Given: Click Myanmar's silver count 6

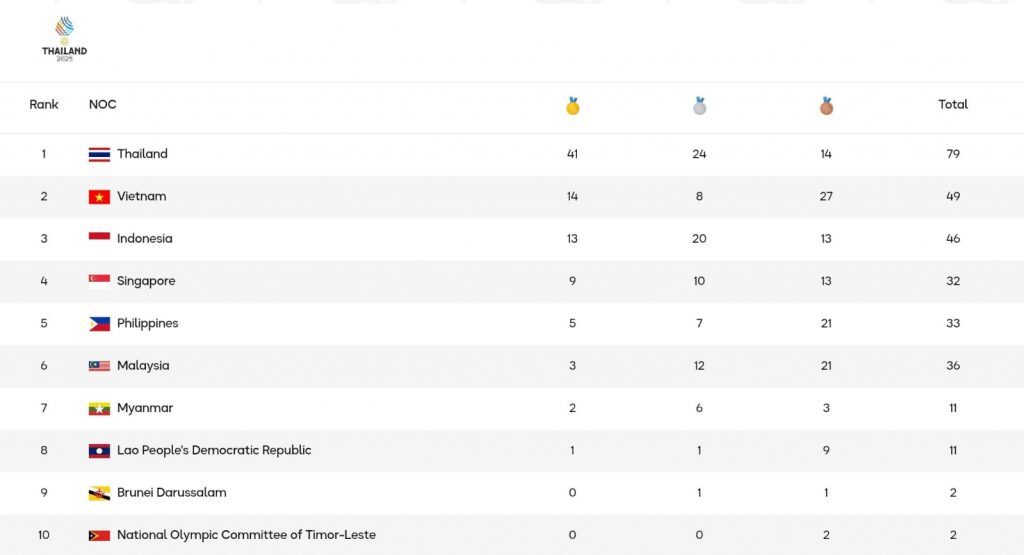Looking at the screenshot, I should point(699,408).
